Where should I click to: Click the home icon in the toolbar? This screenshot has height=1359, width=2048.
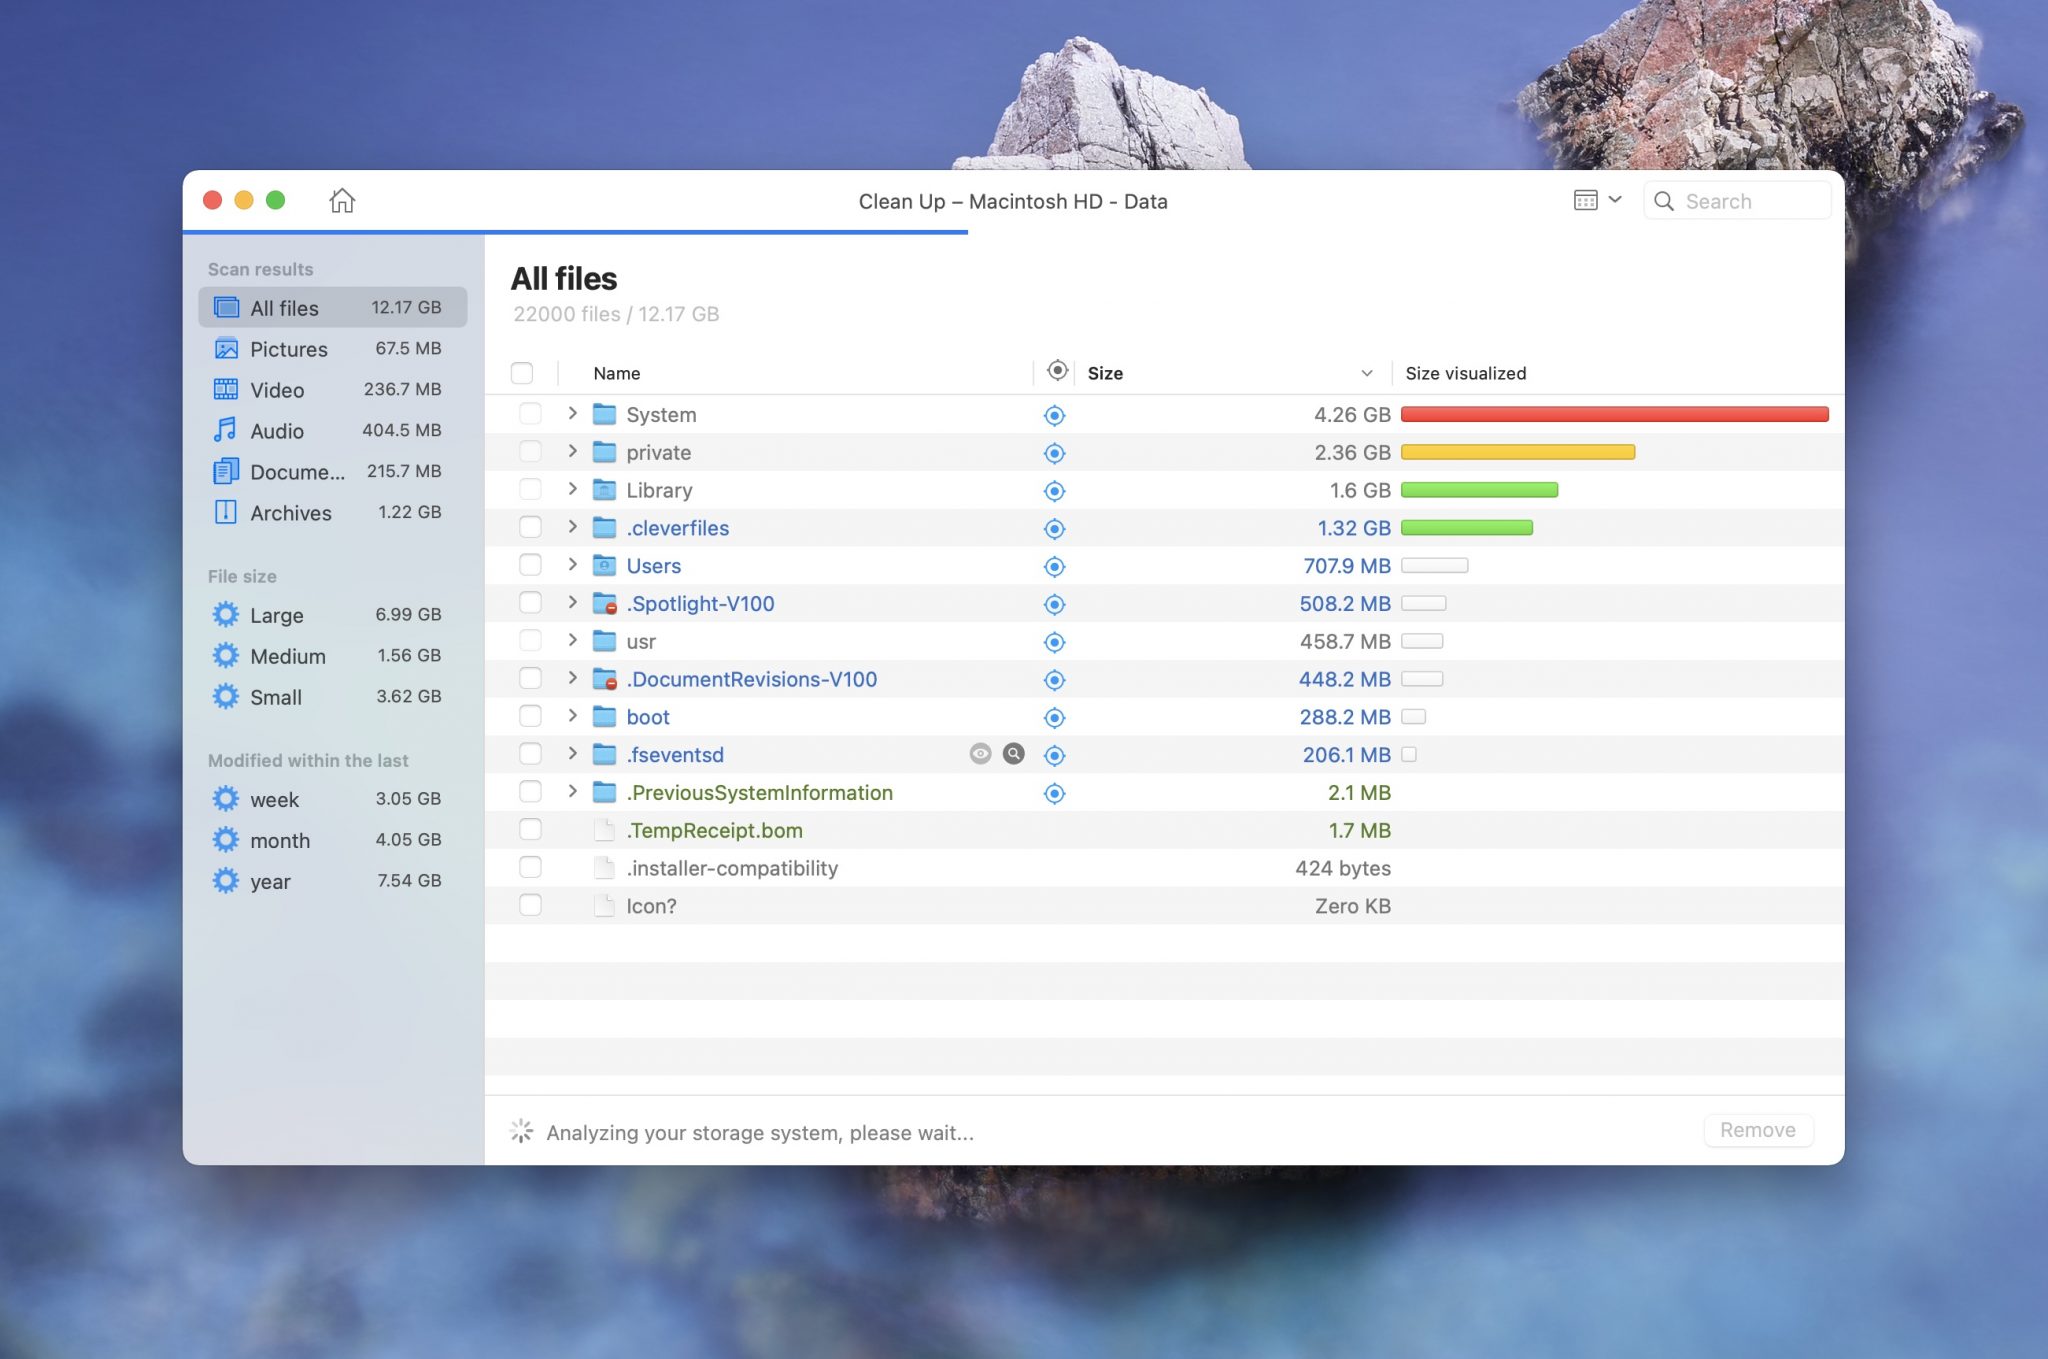coord(341,199)
